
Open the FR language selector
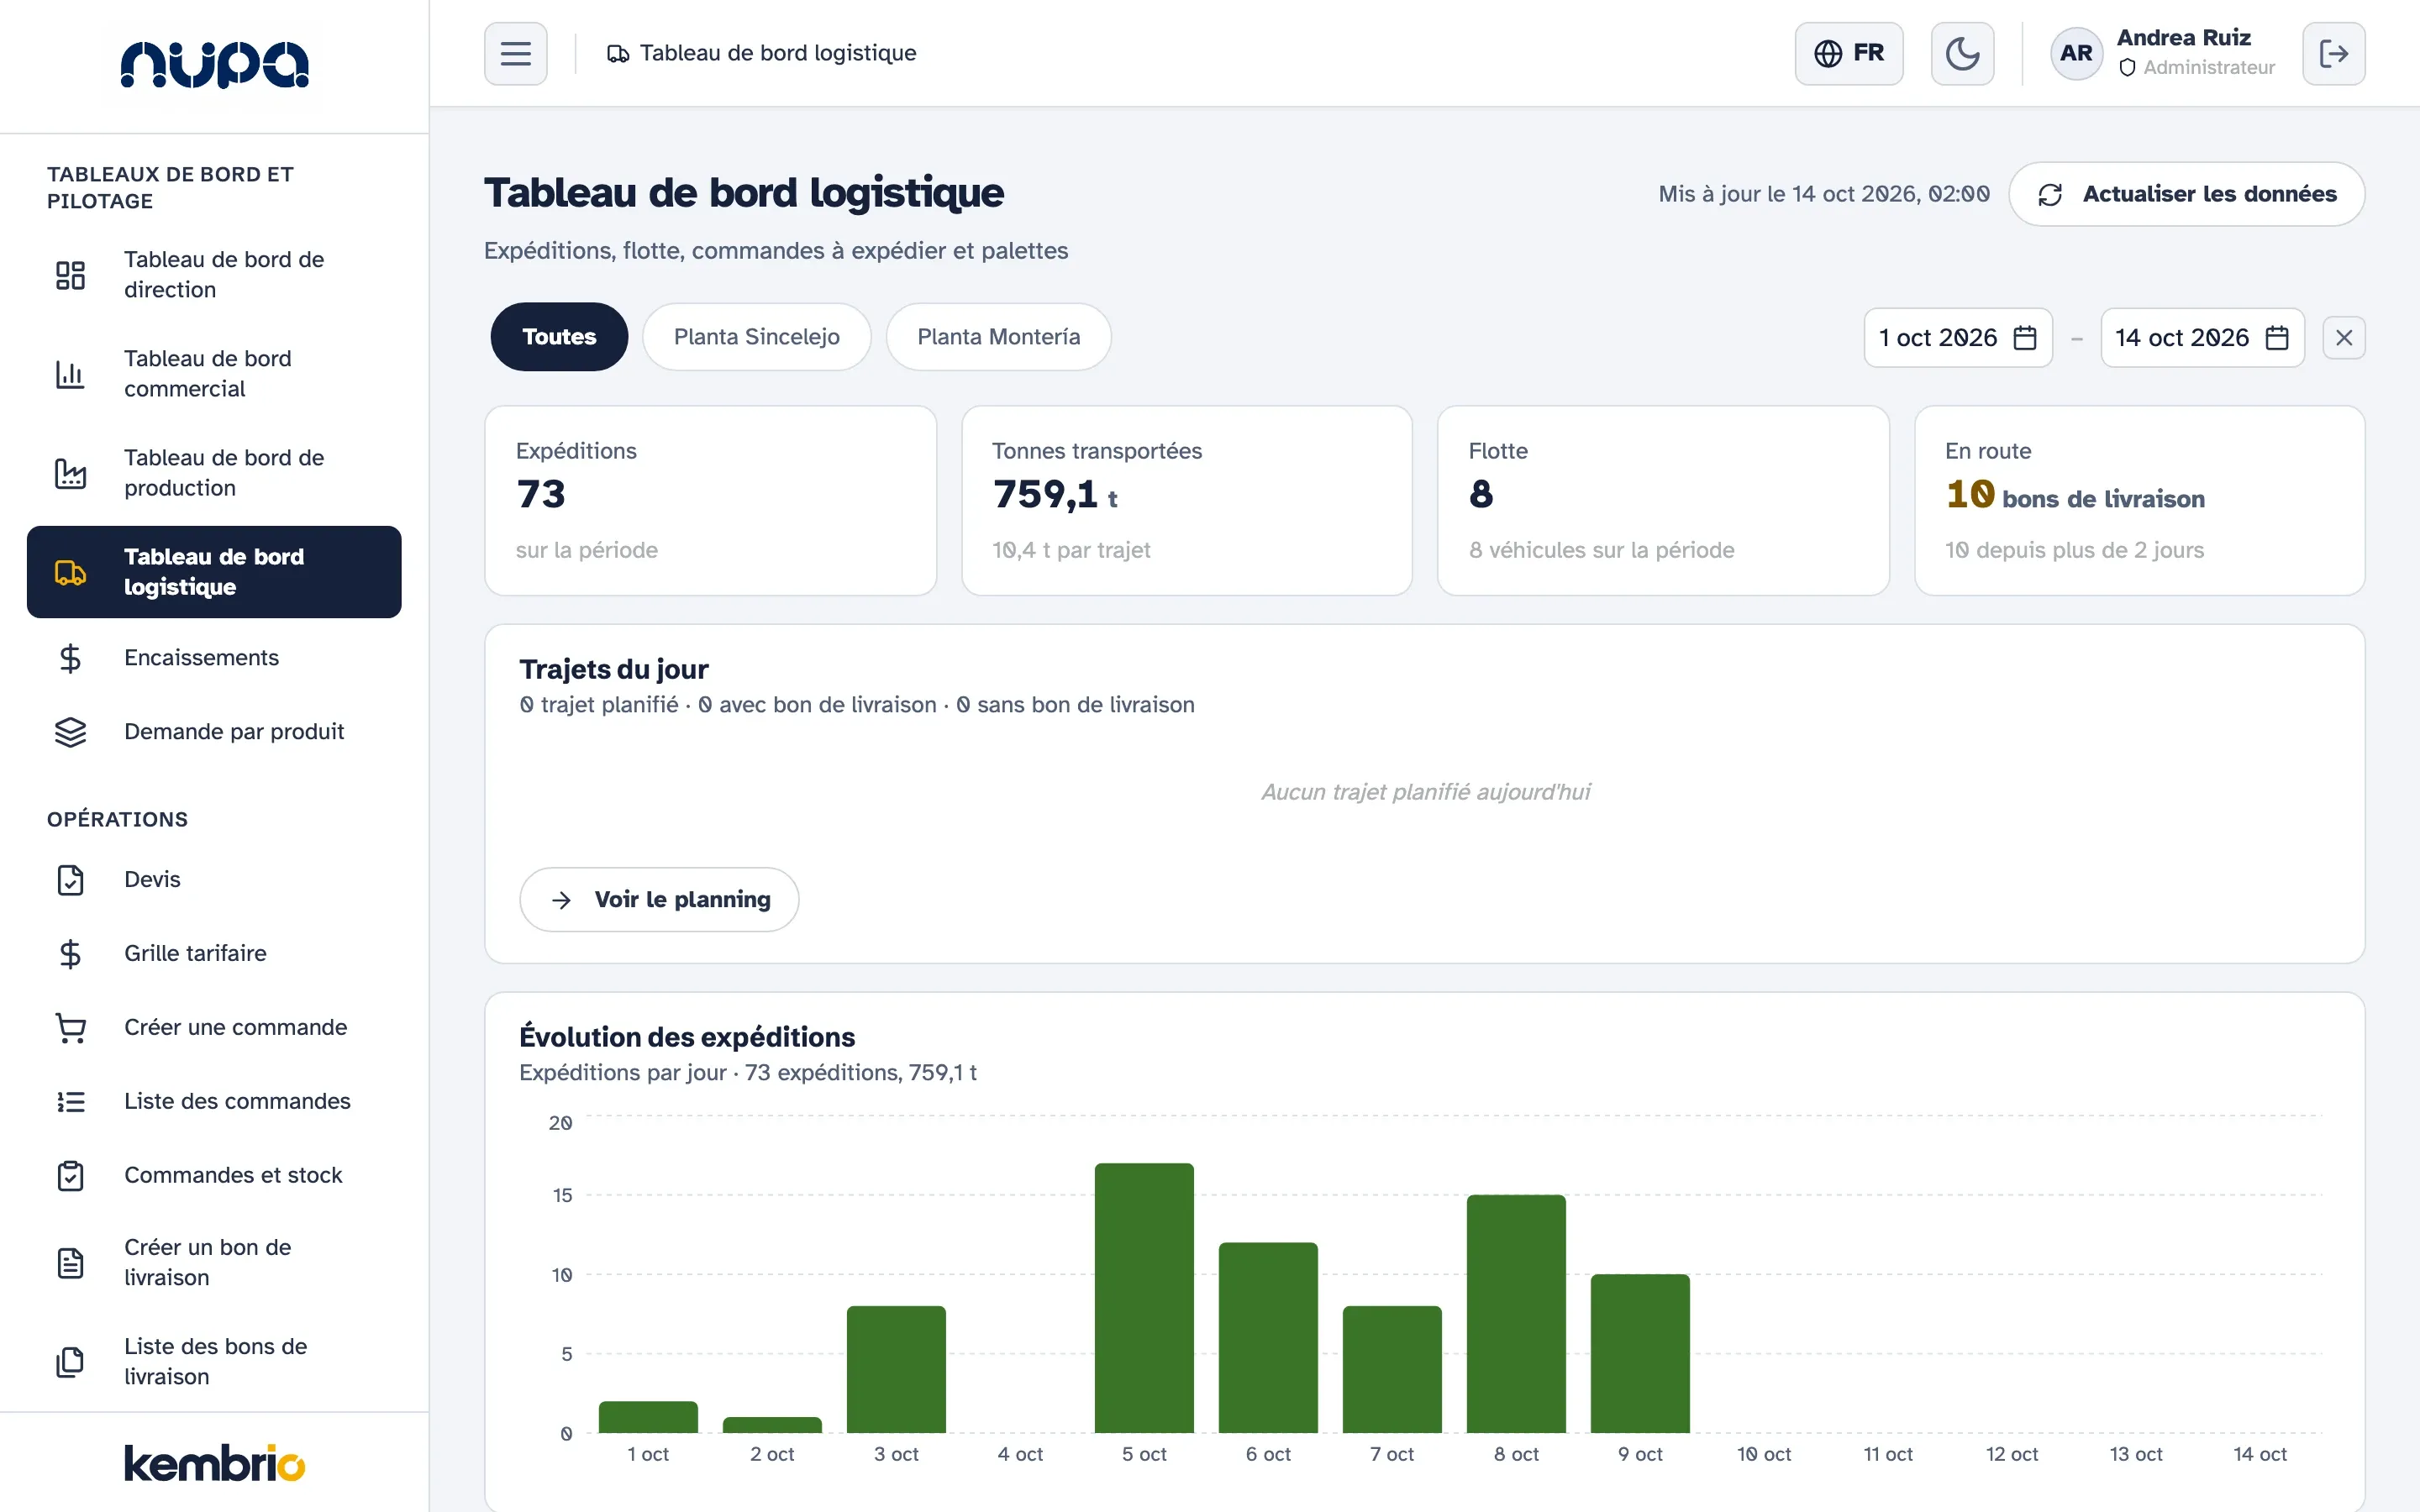click(x=1848, y=53)
